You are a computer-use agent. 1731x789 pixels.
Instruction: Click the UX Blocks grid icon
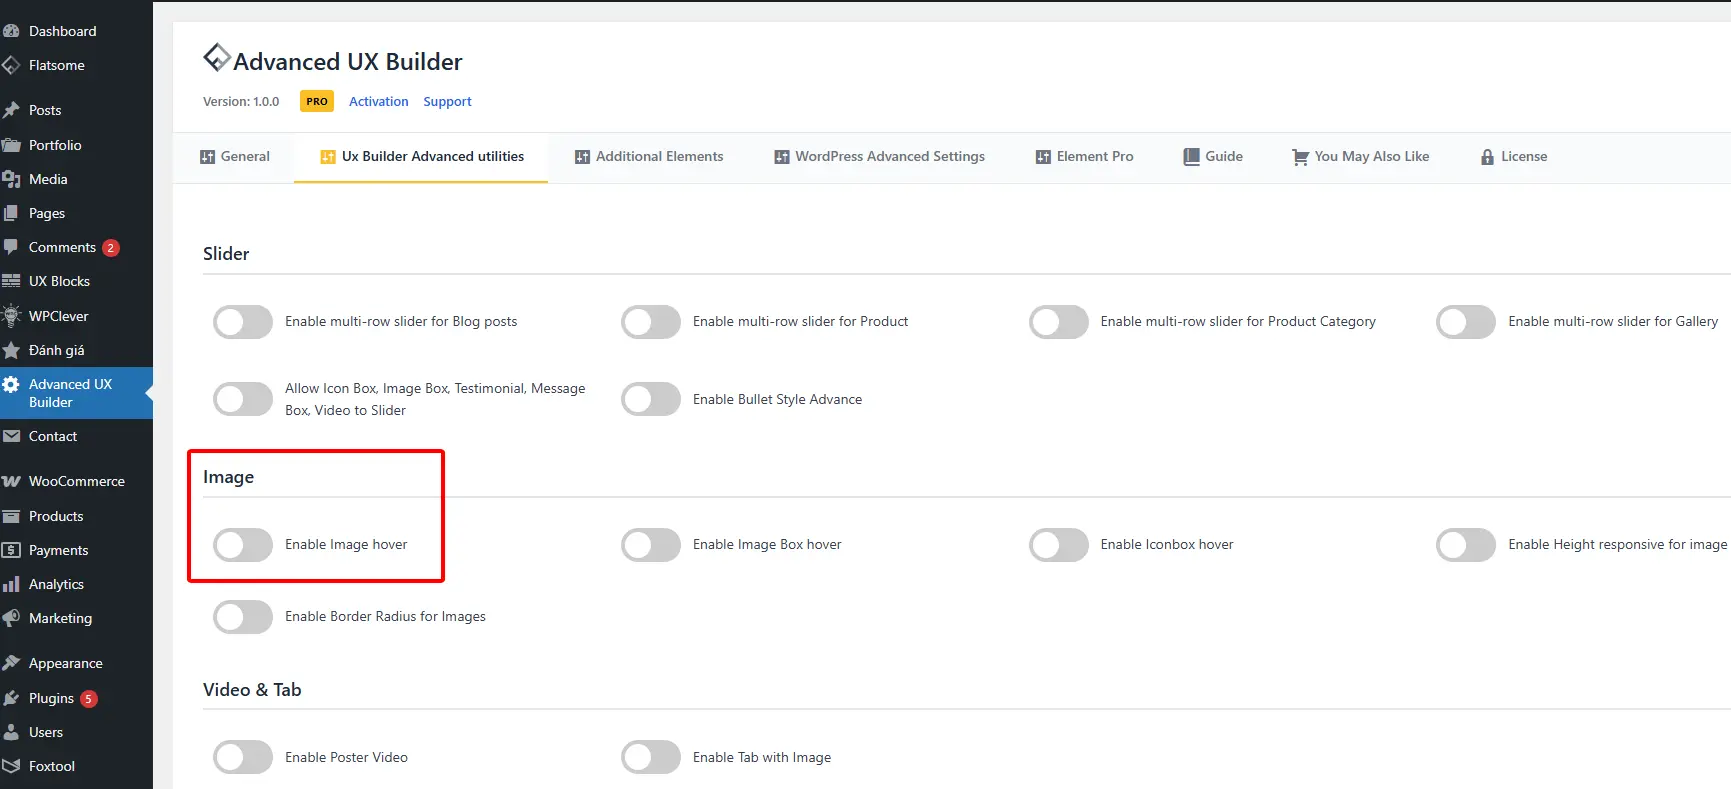pyautogui.click(x=12, y=281)
